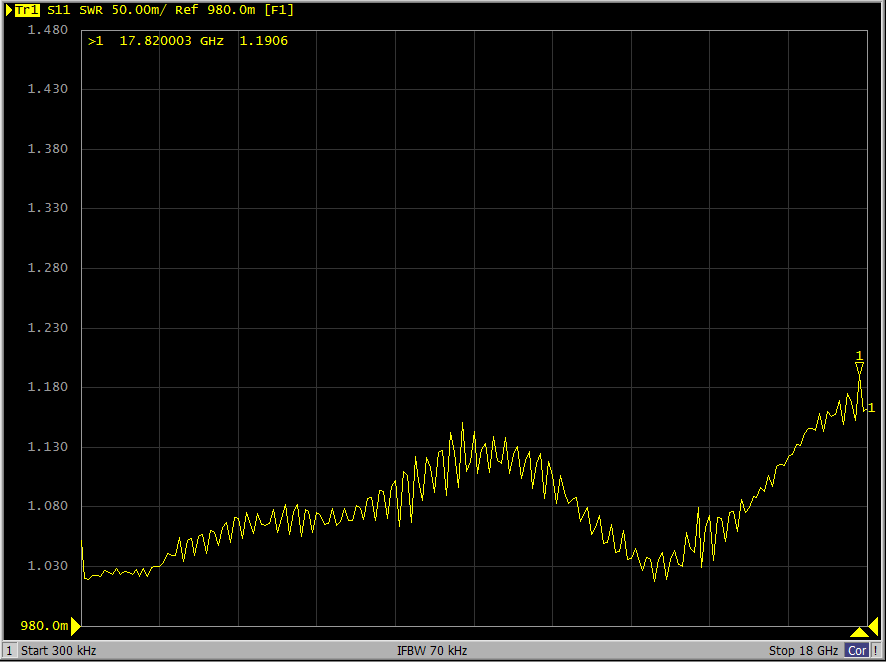Click the Ref 980.0m reference value field
Screen dimensions: 886x662
tap(215, 10)
